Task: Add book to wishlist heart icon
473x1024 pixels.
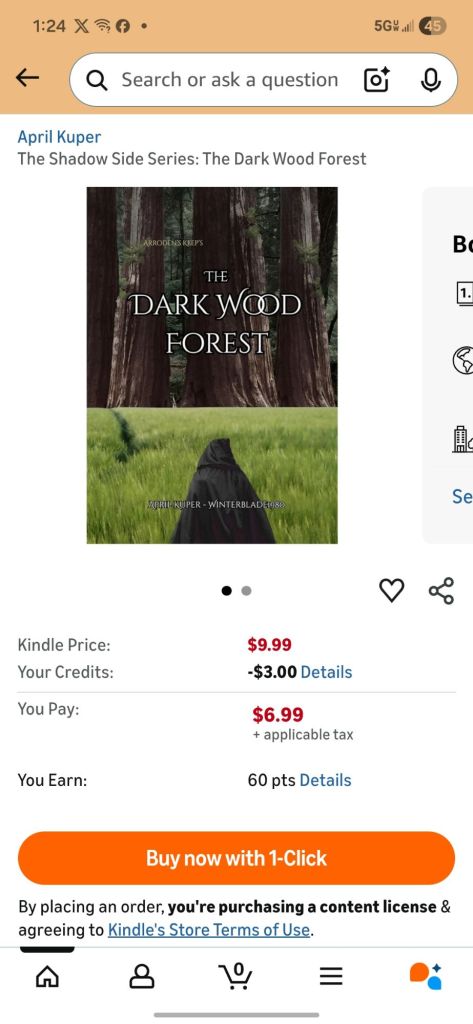Action: [391, 590]
